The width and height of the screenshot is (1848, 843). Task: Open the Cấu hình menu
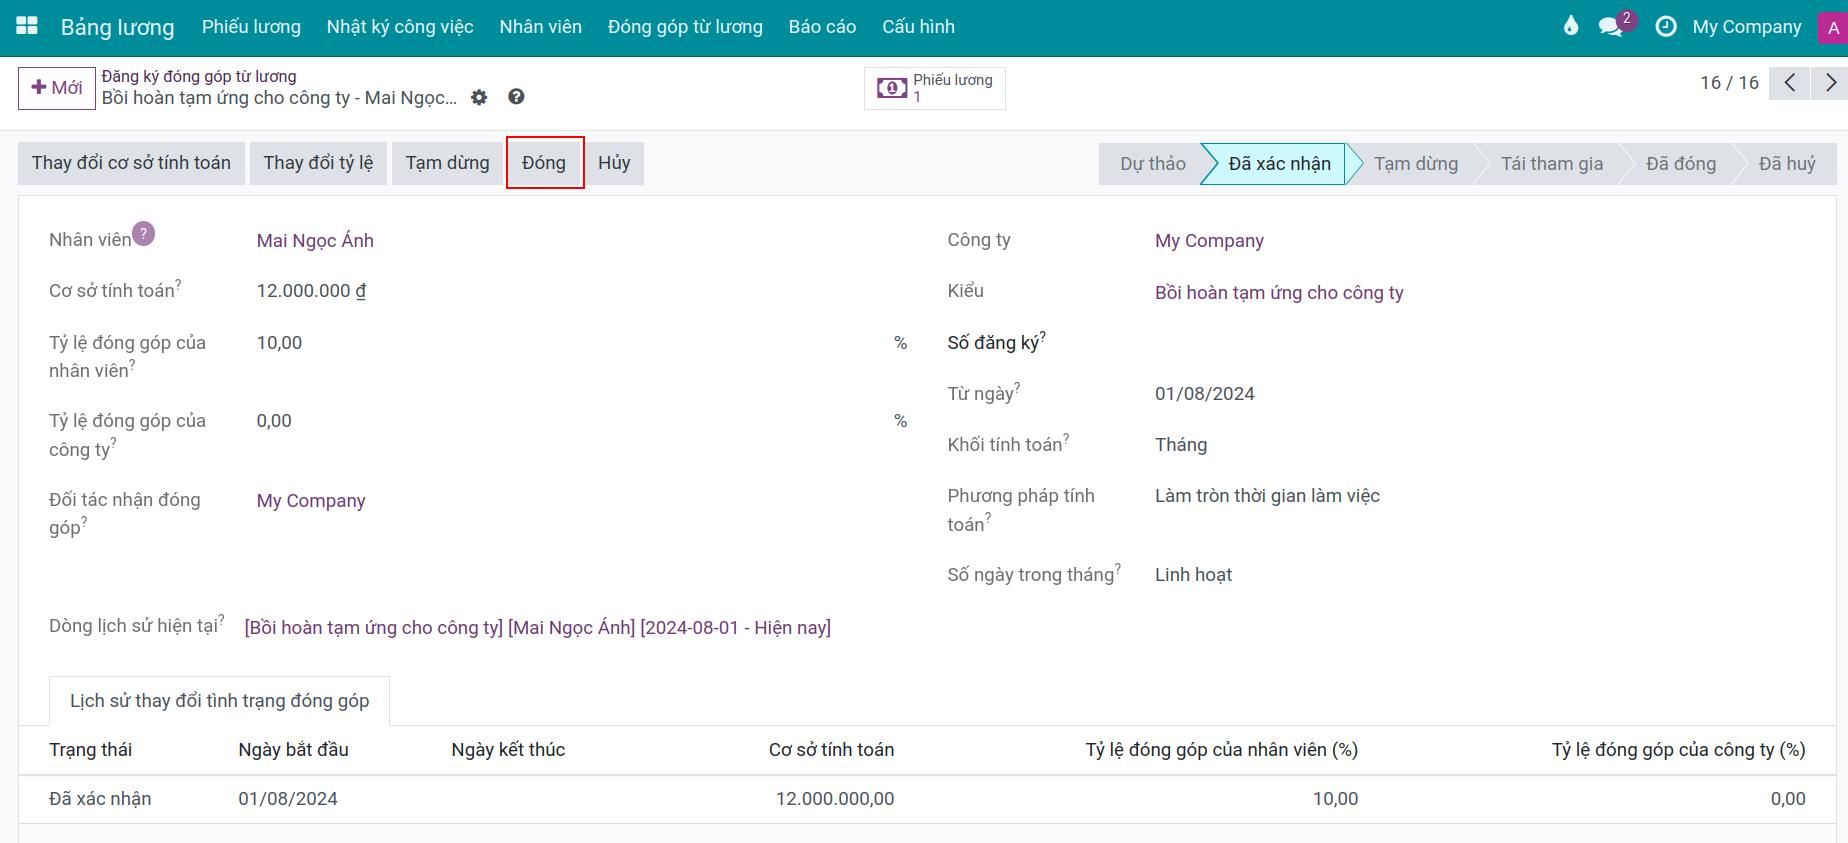918,27
